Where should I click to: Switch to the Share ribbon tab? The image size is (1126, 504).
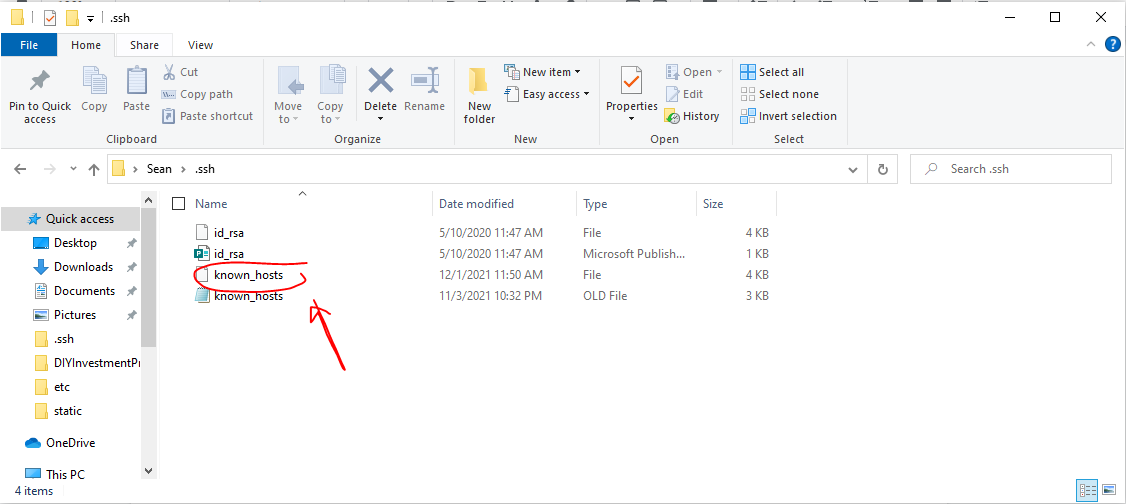pyautogui.click(x=144, y=45)
